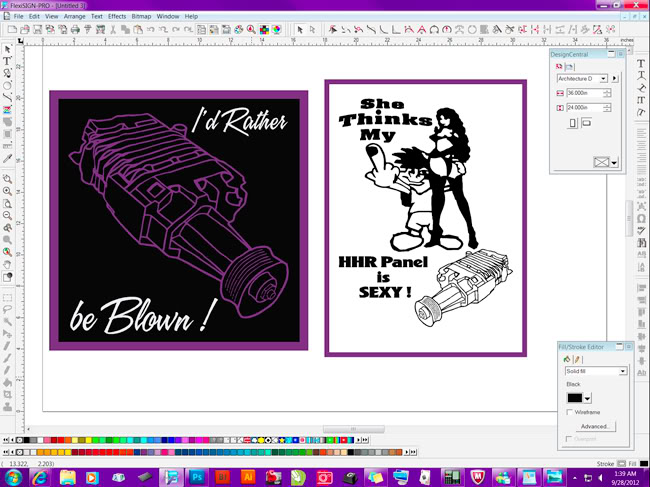
Task: Select the marquee rectangle tool in left toolbox
Action: [7, 297]
